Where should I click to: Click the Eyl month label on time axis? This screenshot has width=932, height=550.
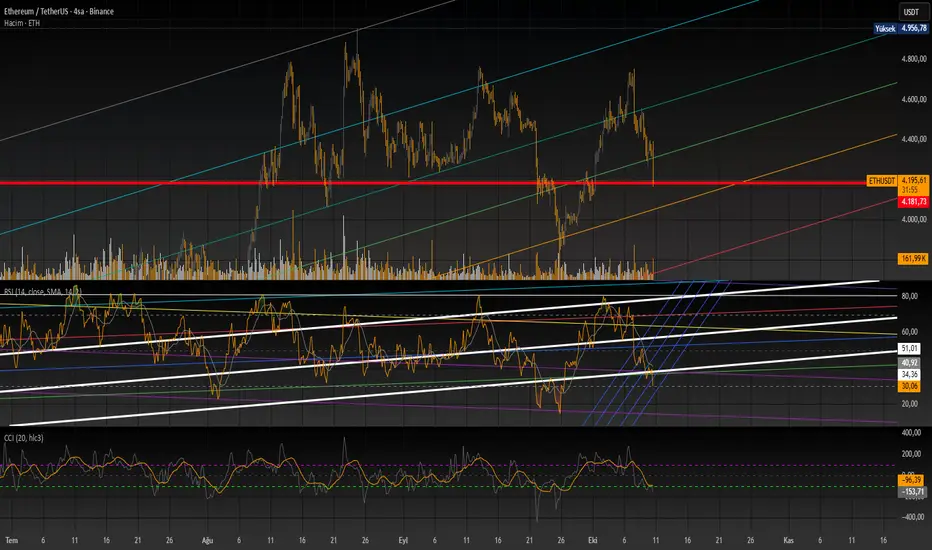[x=403, y=540]
